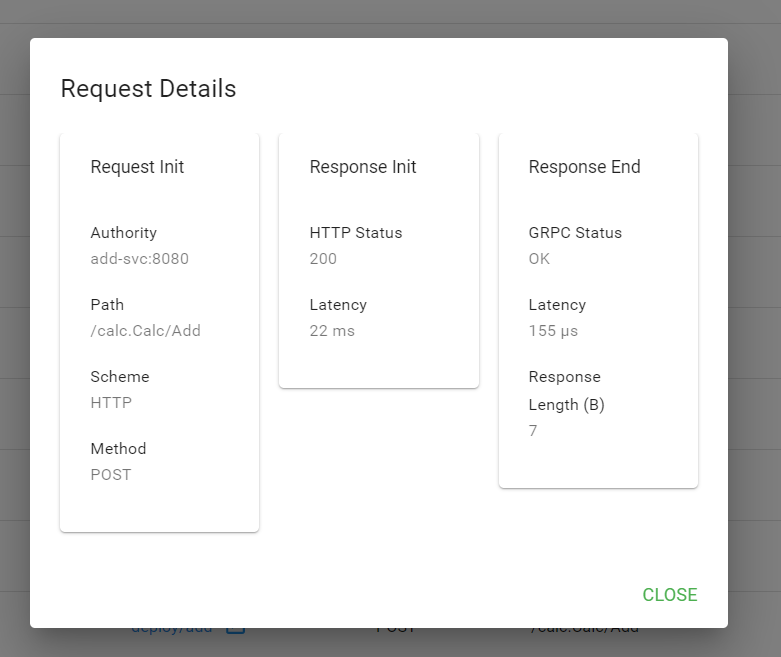Screen dimensions: 781x657
Task: Click the /calc.Calc/Add path value in the dialog
Action: click(145, 331)
